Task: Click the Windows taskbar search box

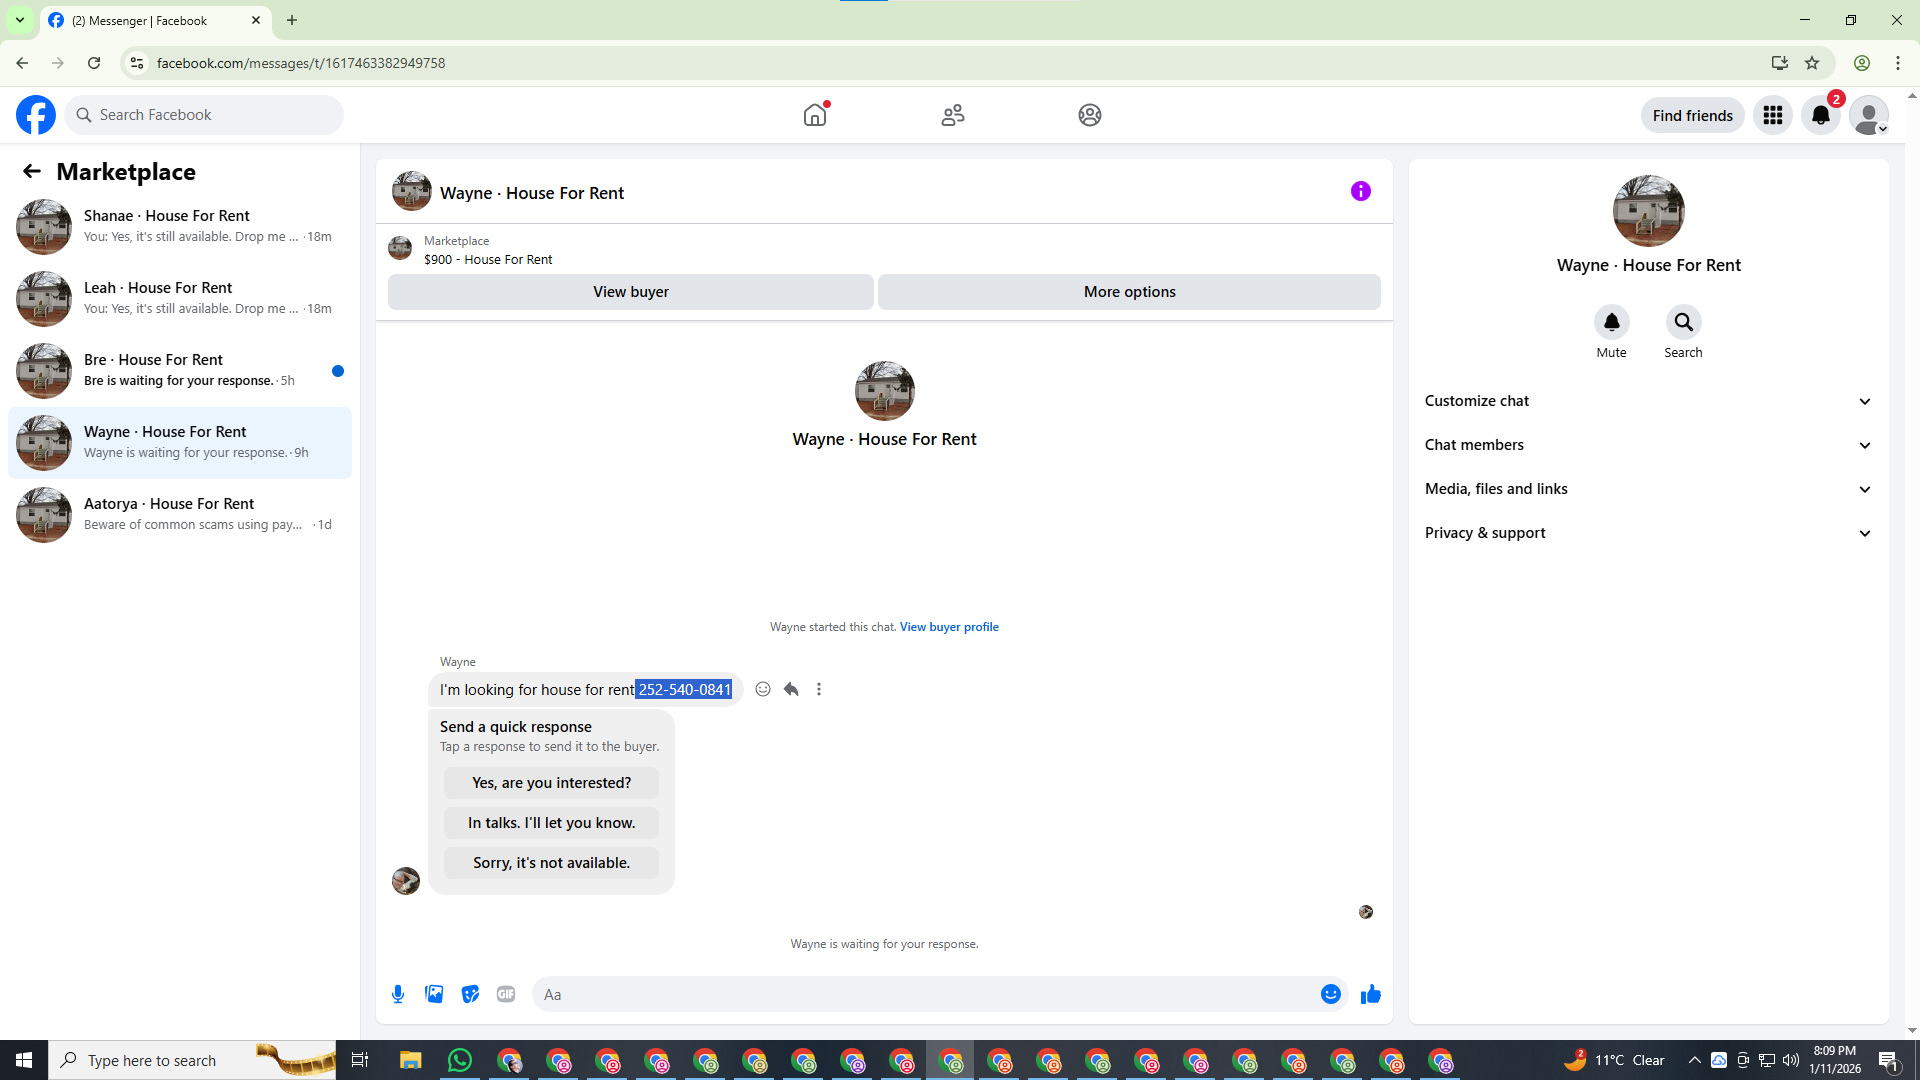Action: point(192,1060)
